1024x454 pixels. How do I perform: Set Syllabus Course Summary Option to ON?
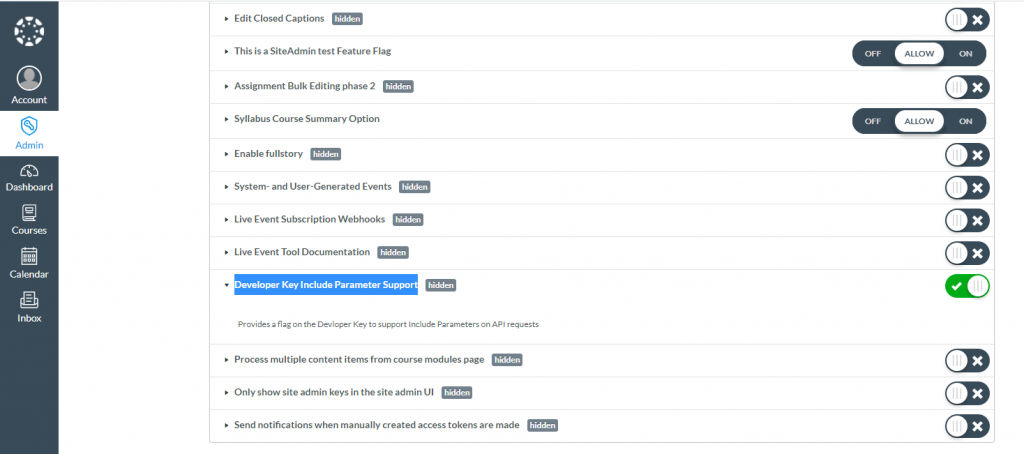(965, 121)
